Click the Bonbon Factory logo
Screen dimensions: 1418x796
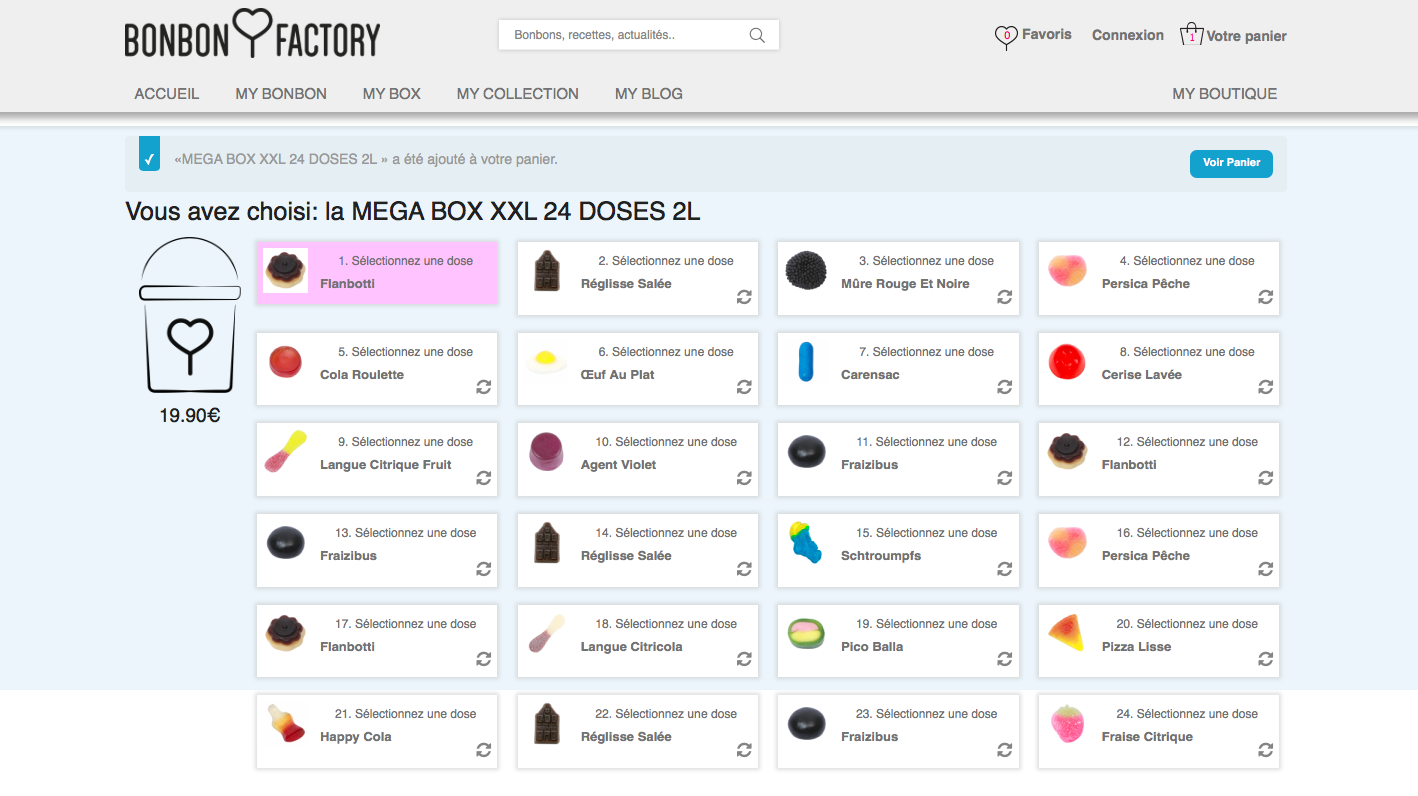click(x=252, y=36)
